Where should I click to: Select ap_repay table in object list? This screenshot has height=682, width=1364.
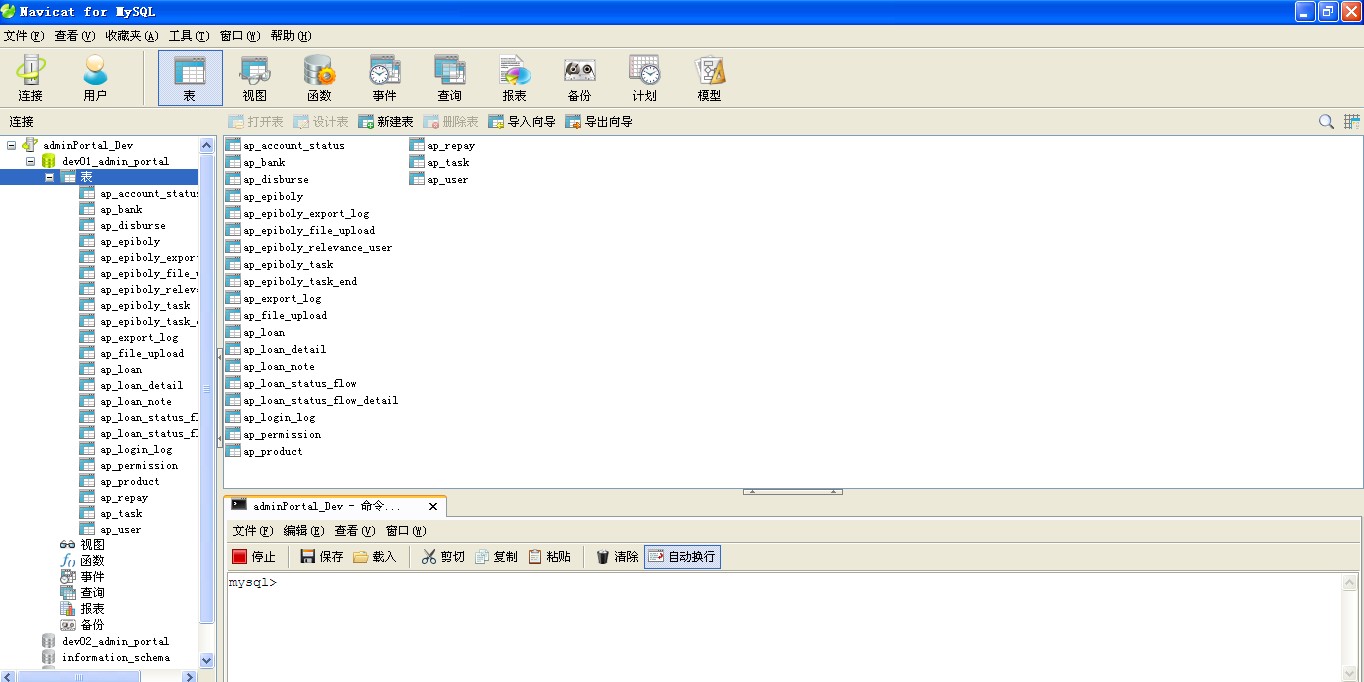451,145
